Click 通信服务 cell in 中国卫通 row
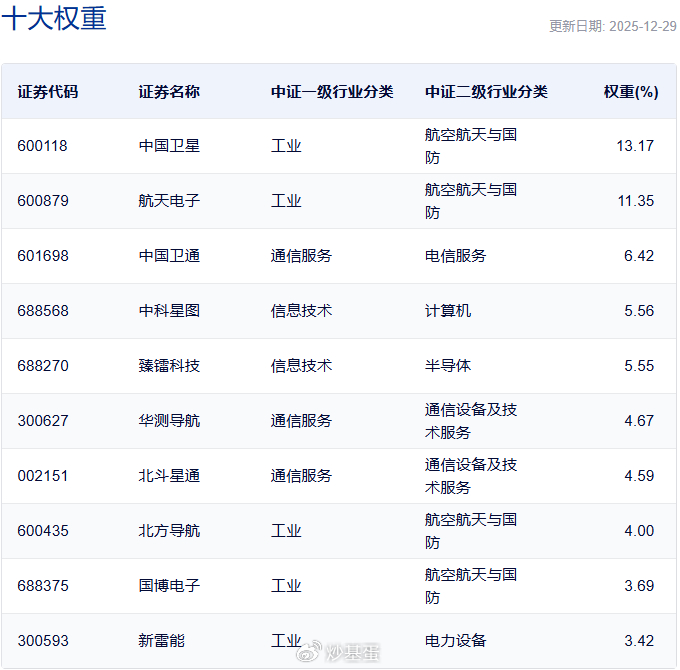Viewport: 680px width, 670px height. click(x=301, y=256)
